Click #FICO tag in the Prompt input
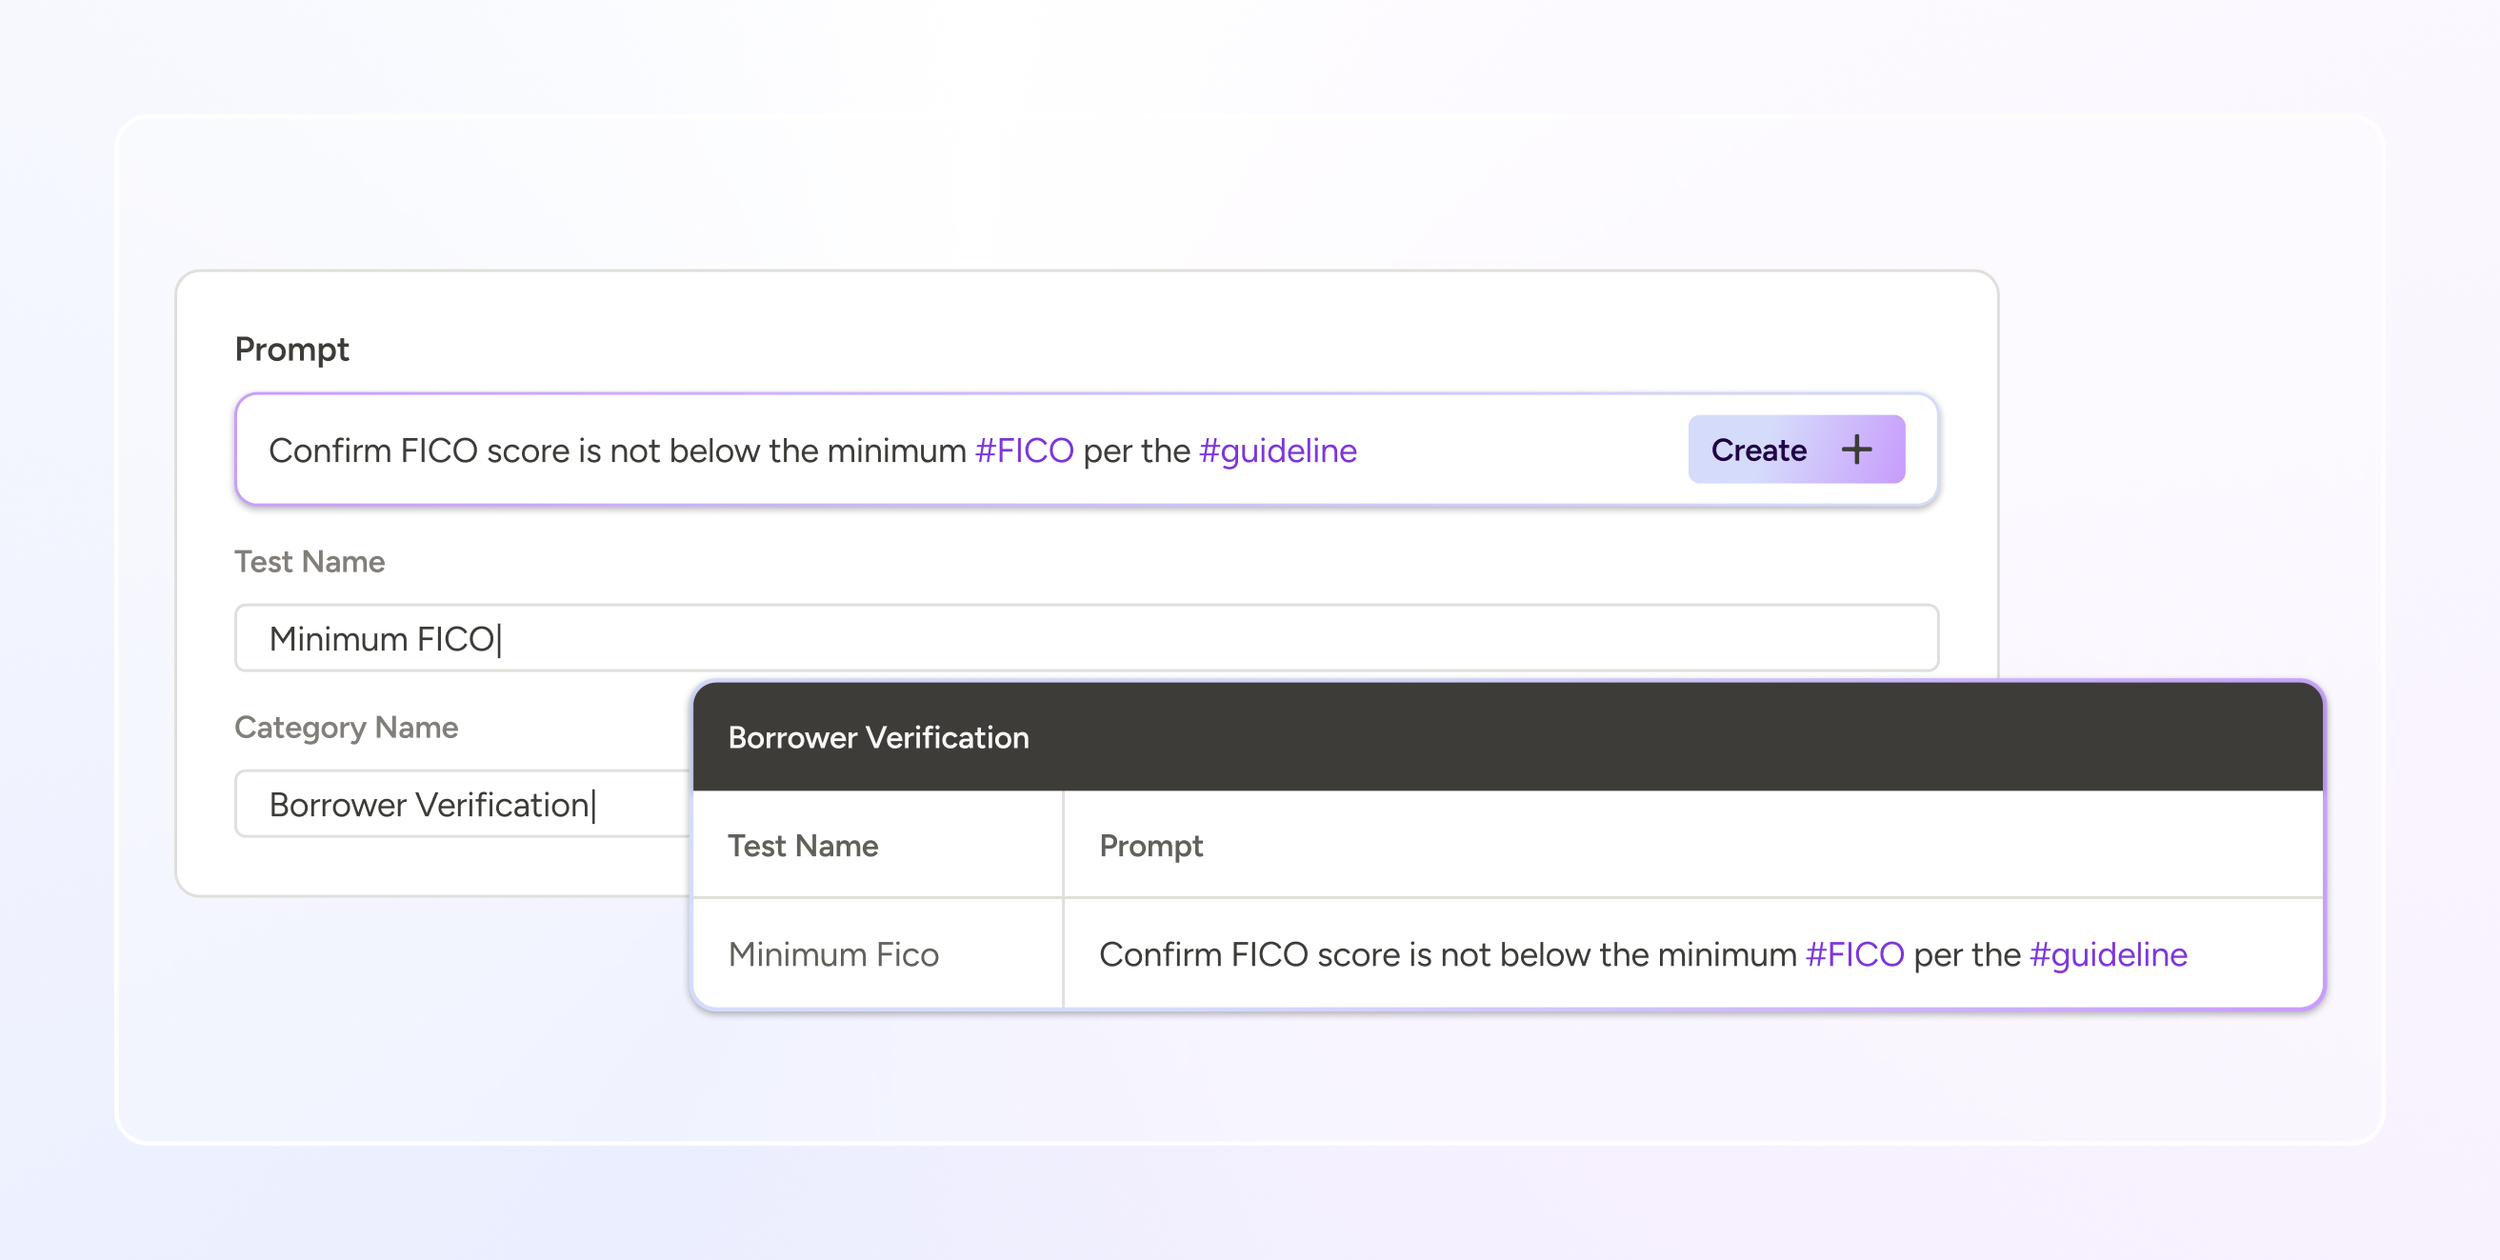2500x1260 pixels. (x=1024, y=451)
